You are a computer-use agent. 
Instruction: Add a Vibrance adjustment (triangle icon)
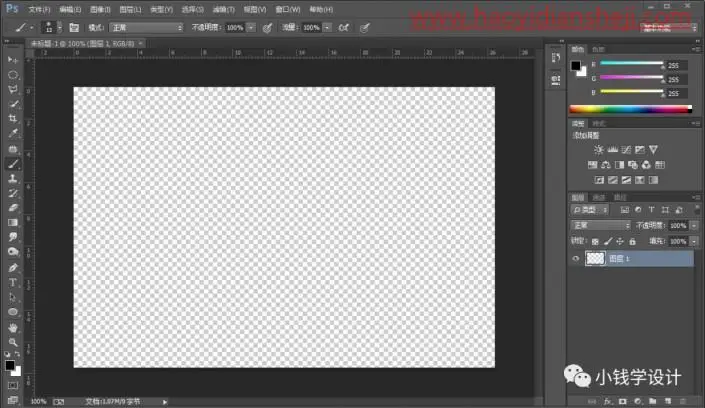point(653,150)
